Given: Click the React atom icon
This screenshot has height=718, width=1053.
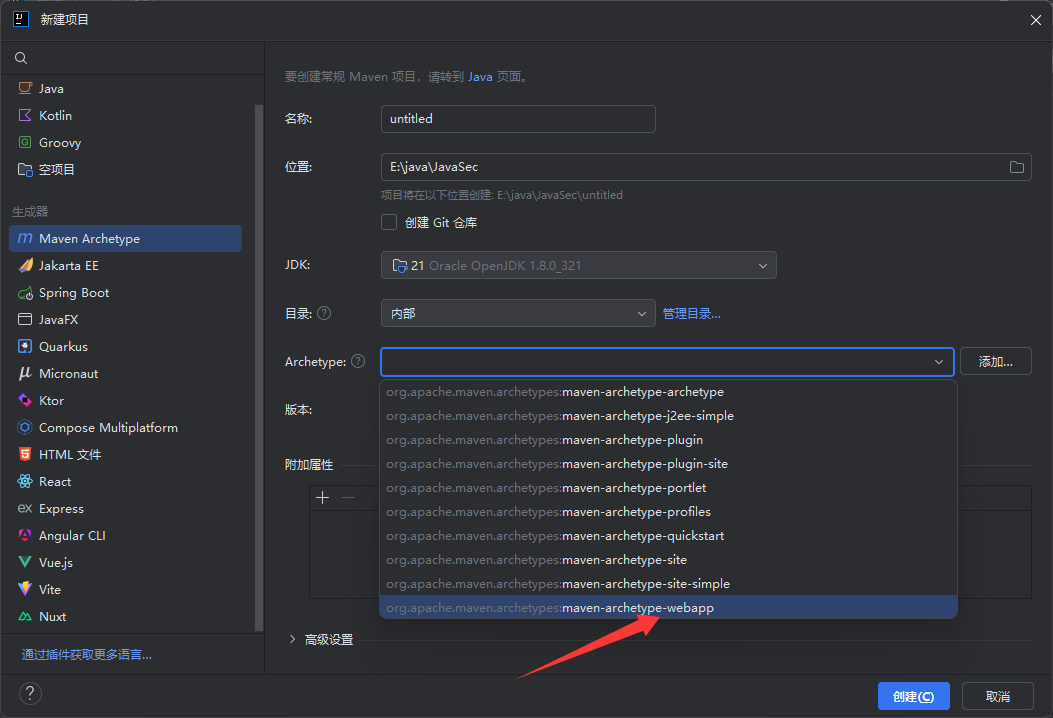Looking at the screenshot, I should pos(25,482).
